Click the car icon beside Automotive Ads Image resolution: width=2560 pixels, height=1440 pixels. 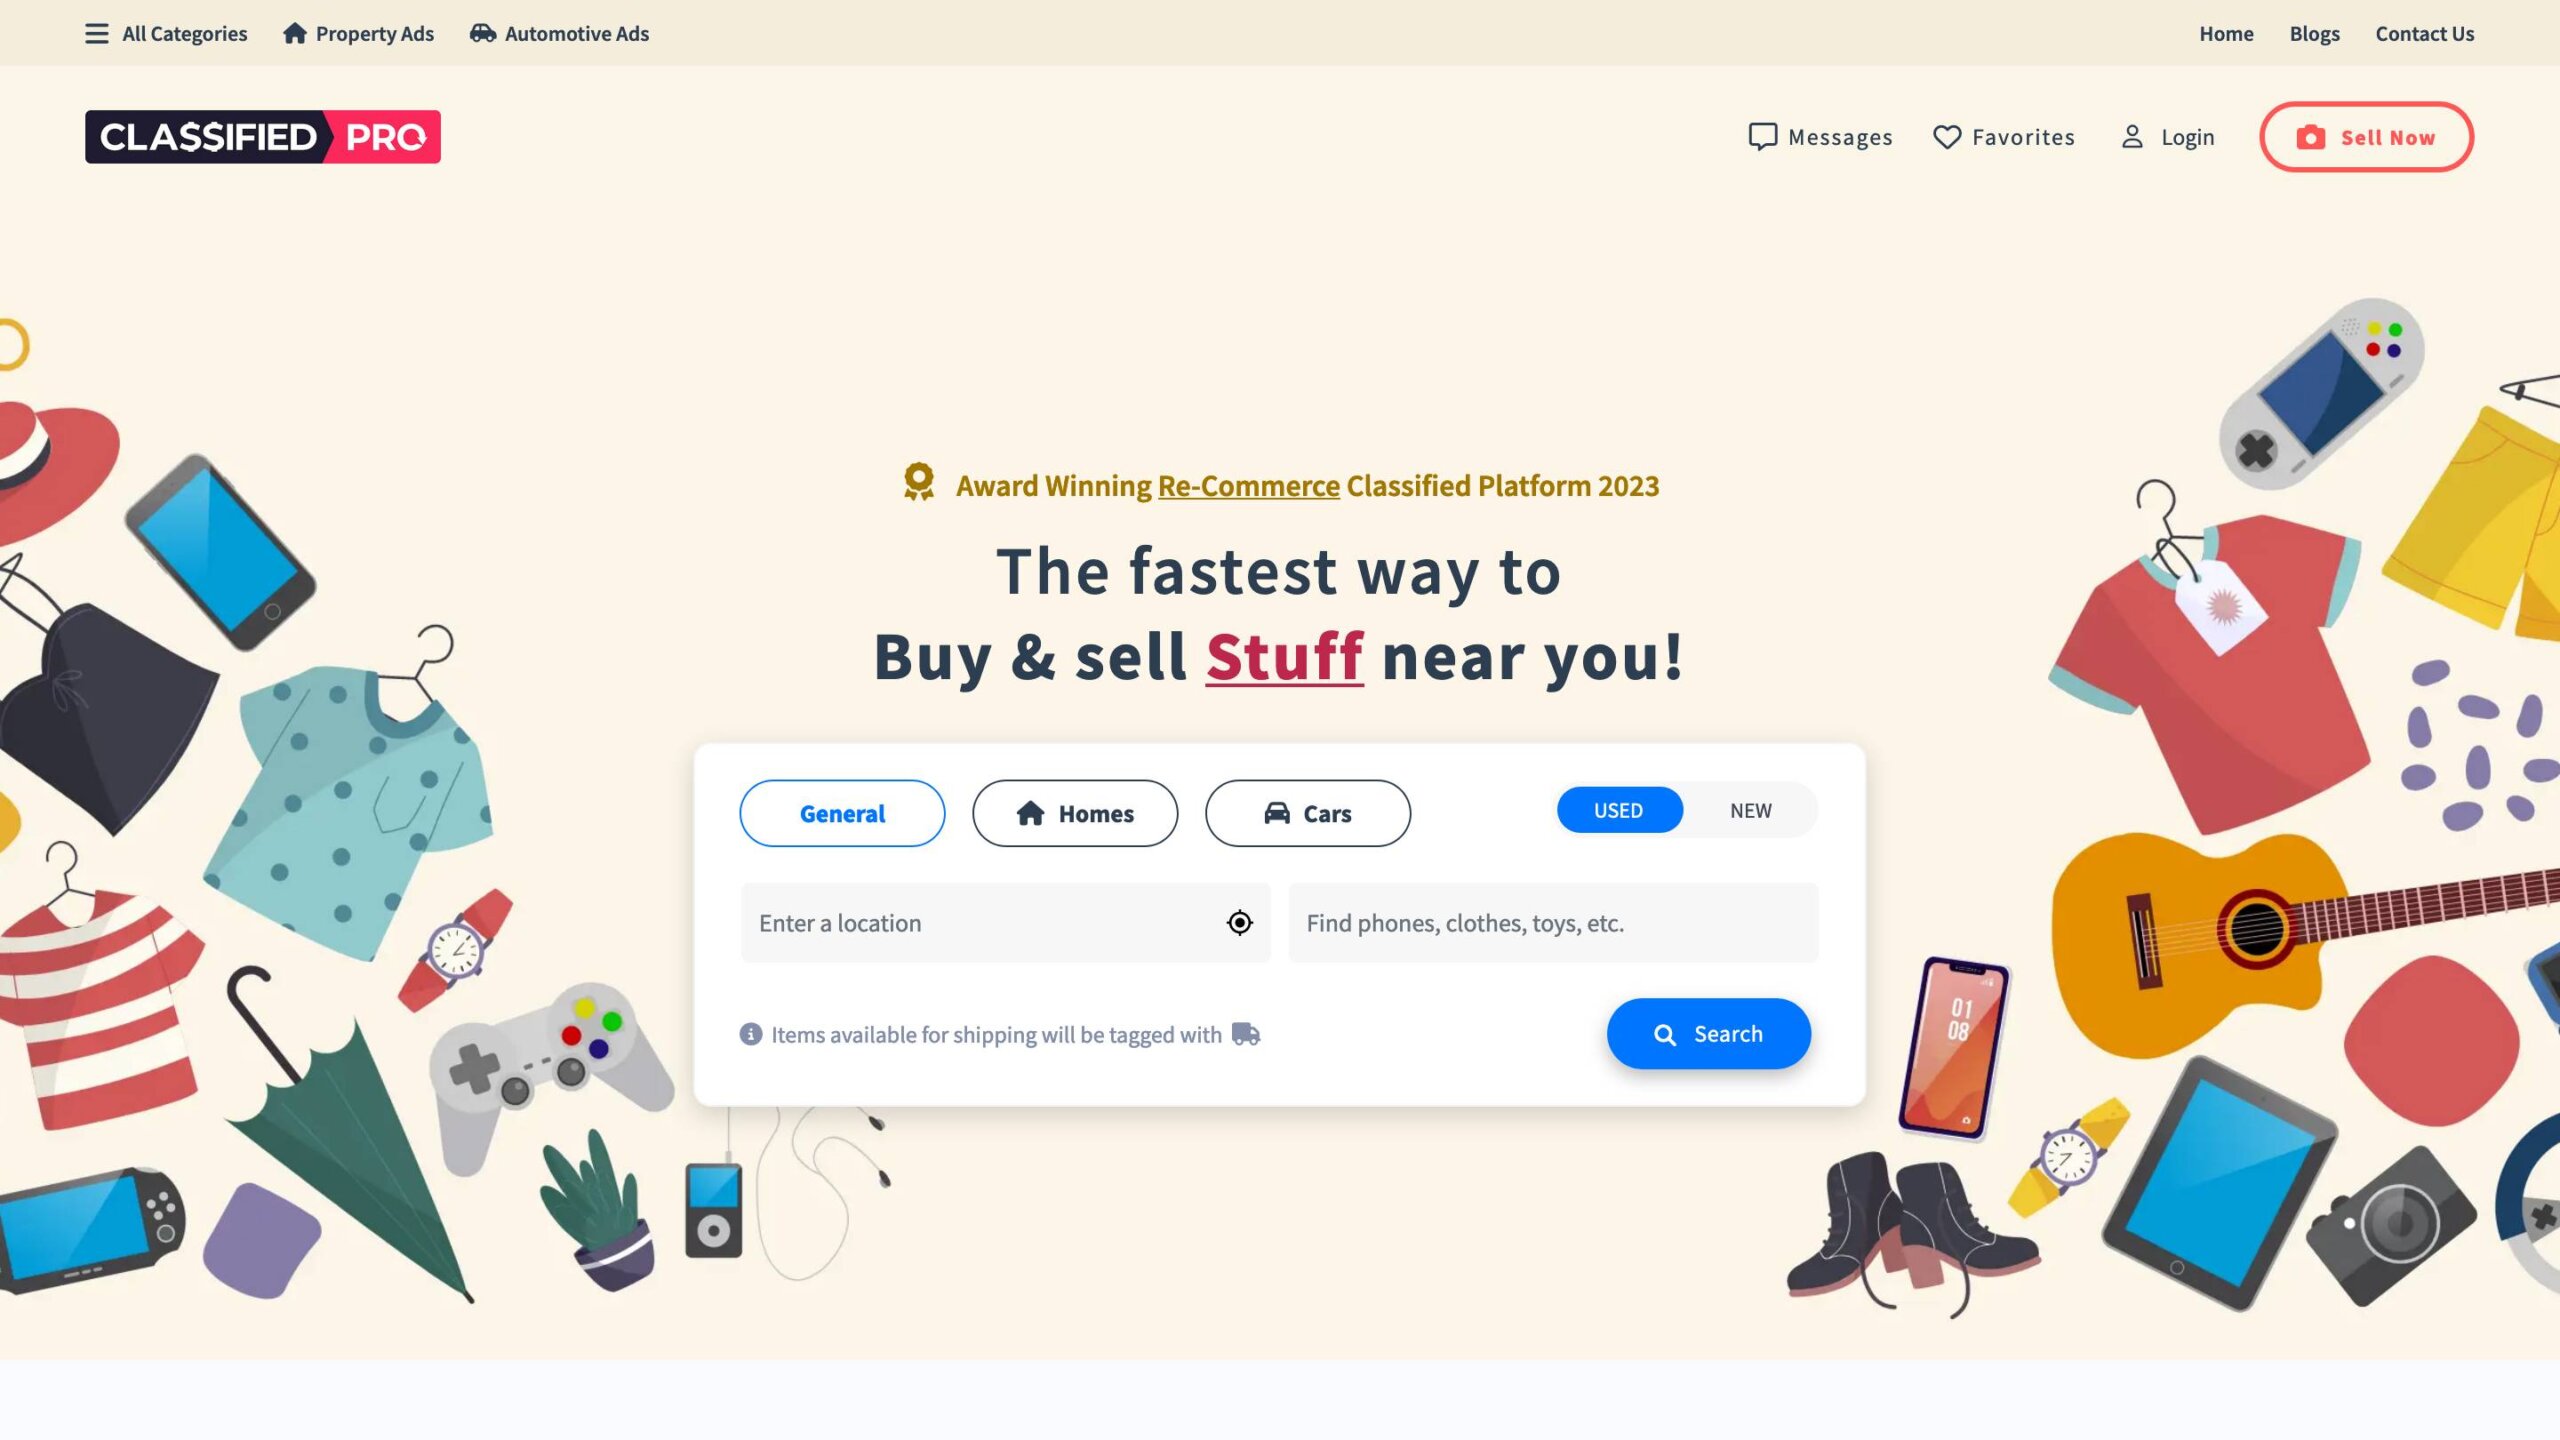point(483,33)
